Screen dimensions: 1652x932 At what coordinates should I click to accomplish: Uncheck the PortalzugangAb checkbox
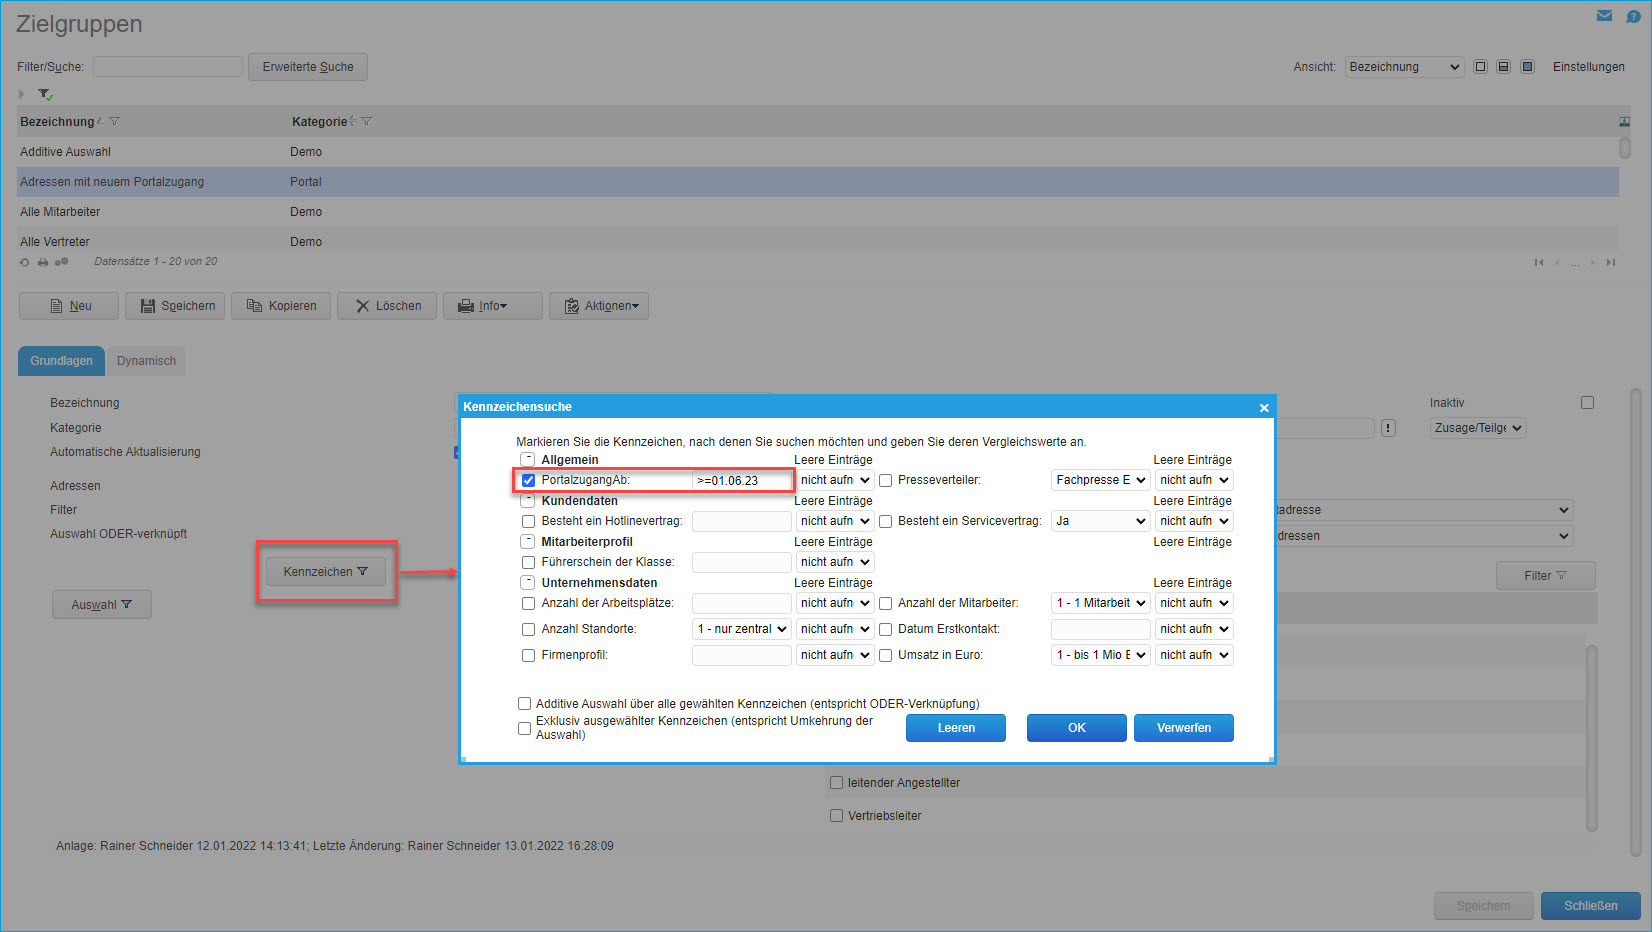tap(528, 480)
